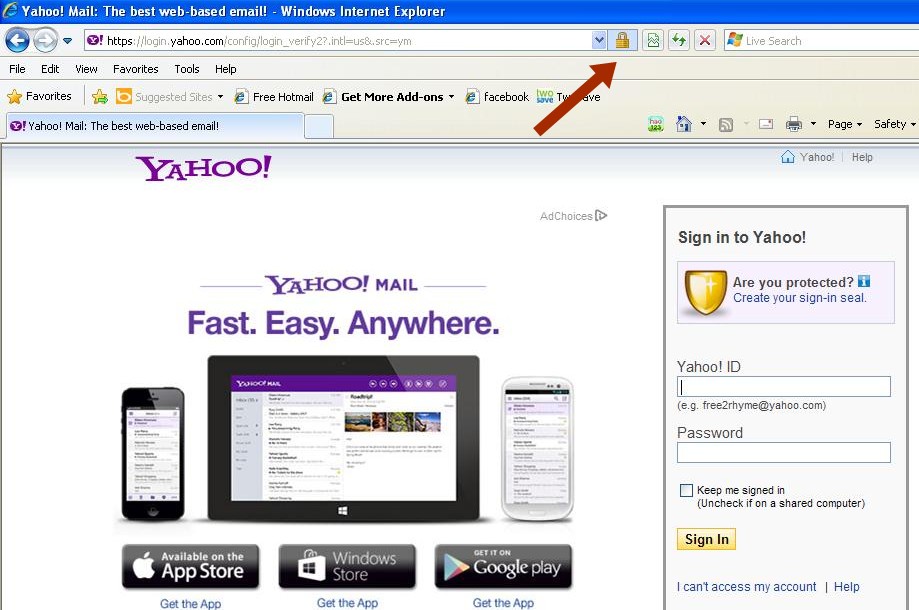Expand the address bar history dropdown
Image resolution: width=919 pixels, height=610 pixels.
(598, 40)
